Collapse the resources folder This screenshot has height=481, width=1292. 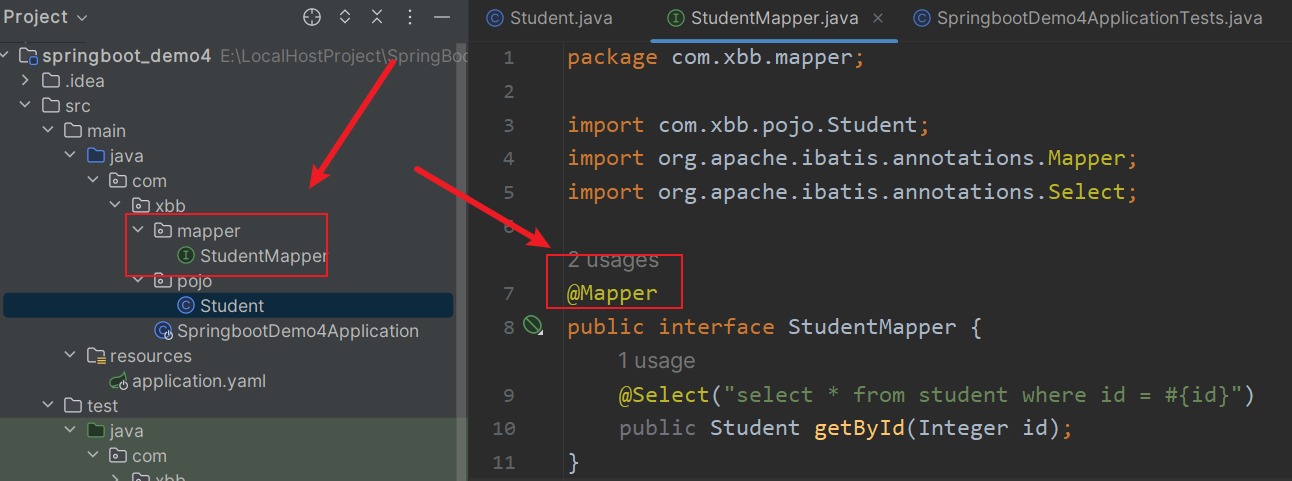click(70, 356)
